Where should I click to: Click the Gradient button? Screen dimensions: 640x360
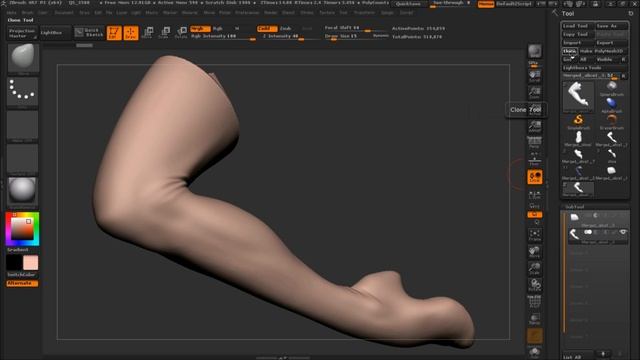pyautogui.click(x=18, y=249)
